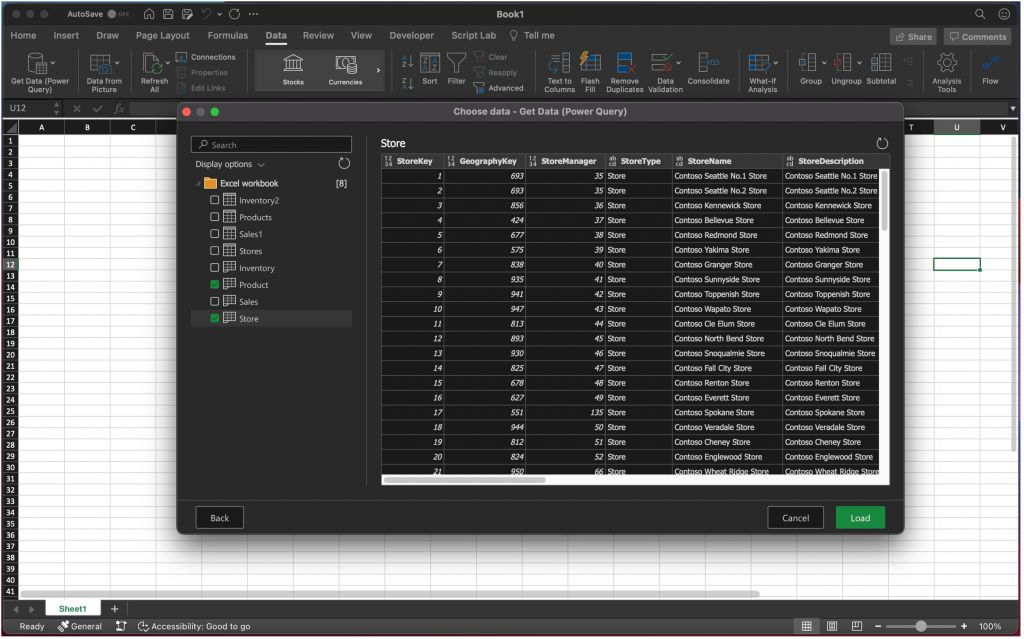Refresh the Store data preview
The image size is (1024, 639).
tap(882, 144)
